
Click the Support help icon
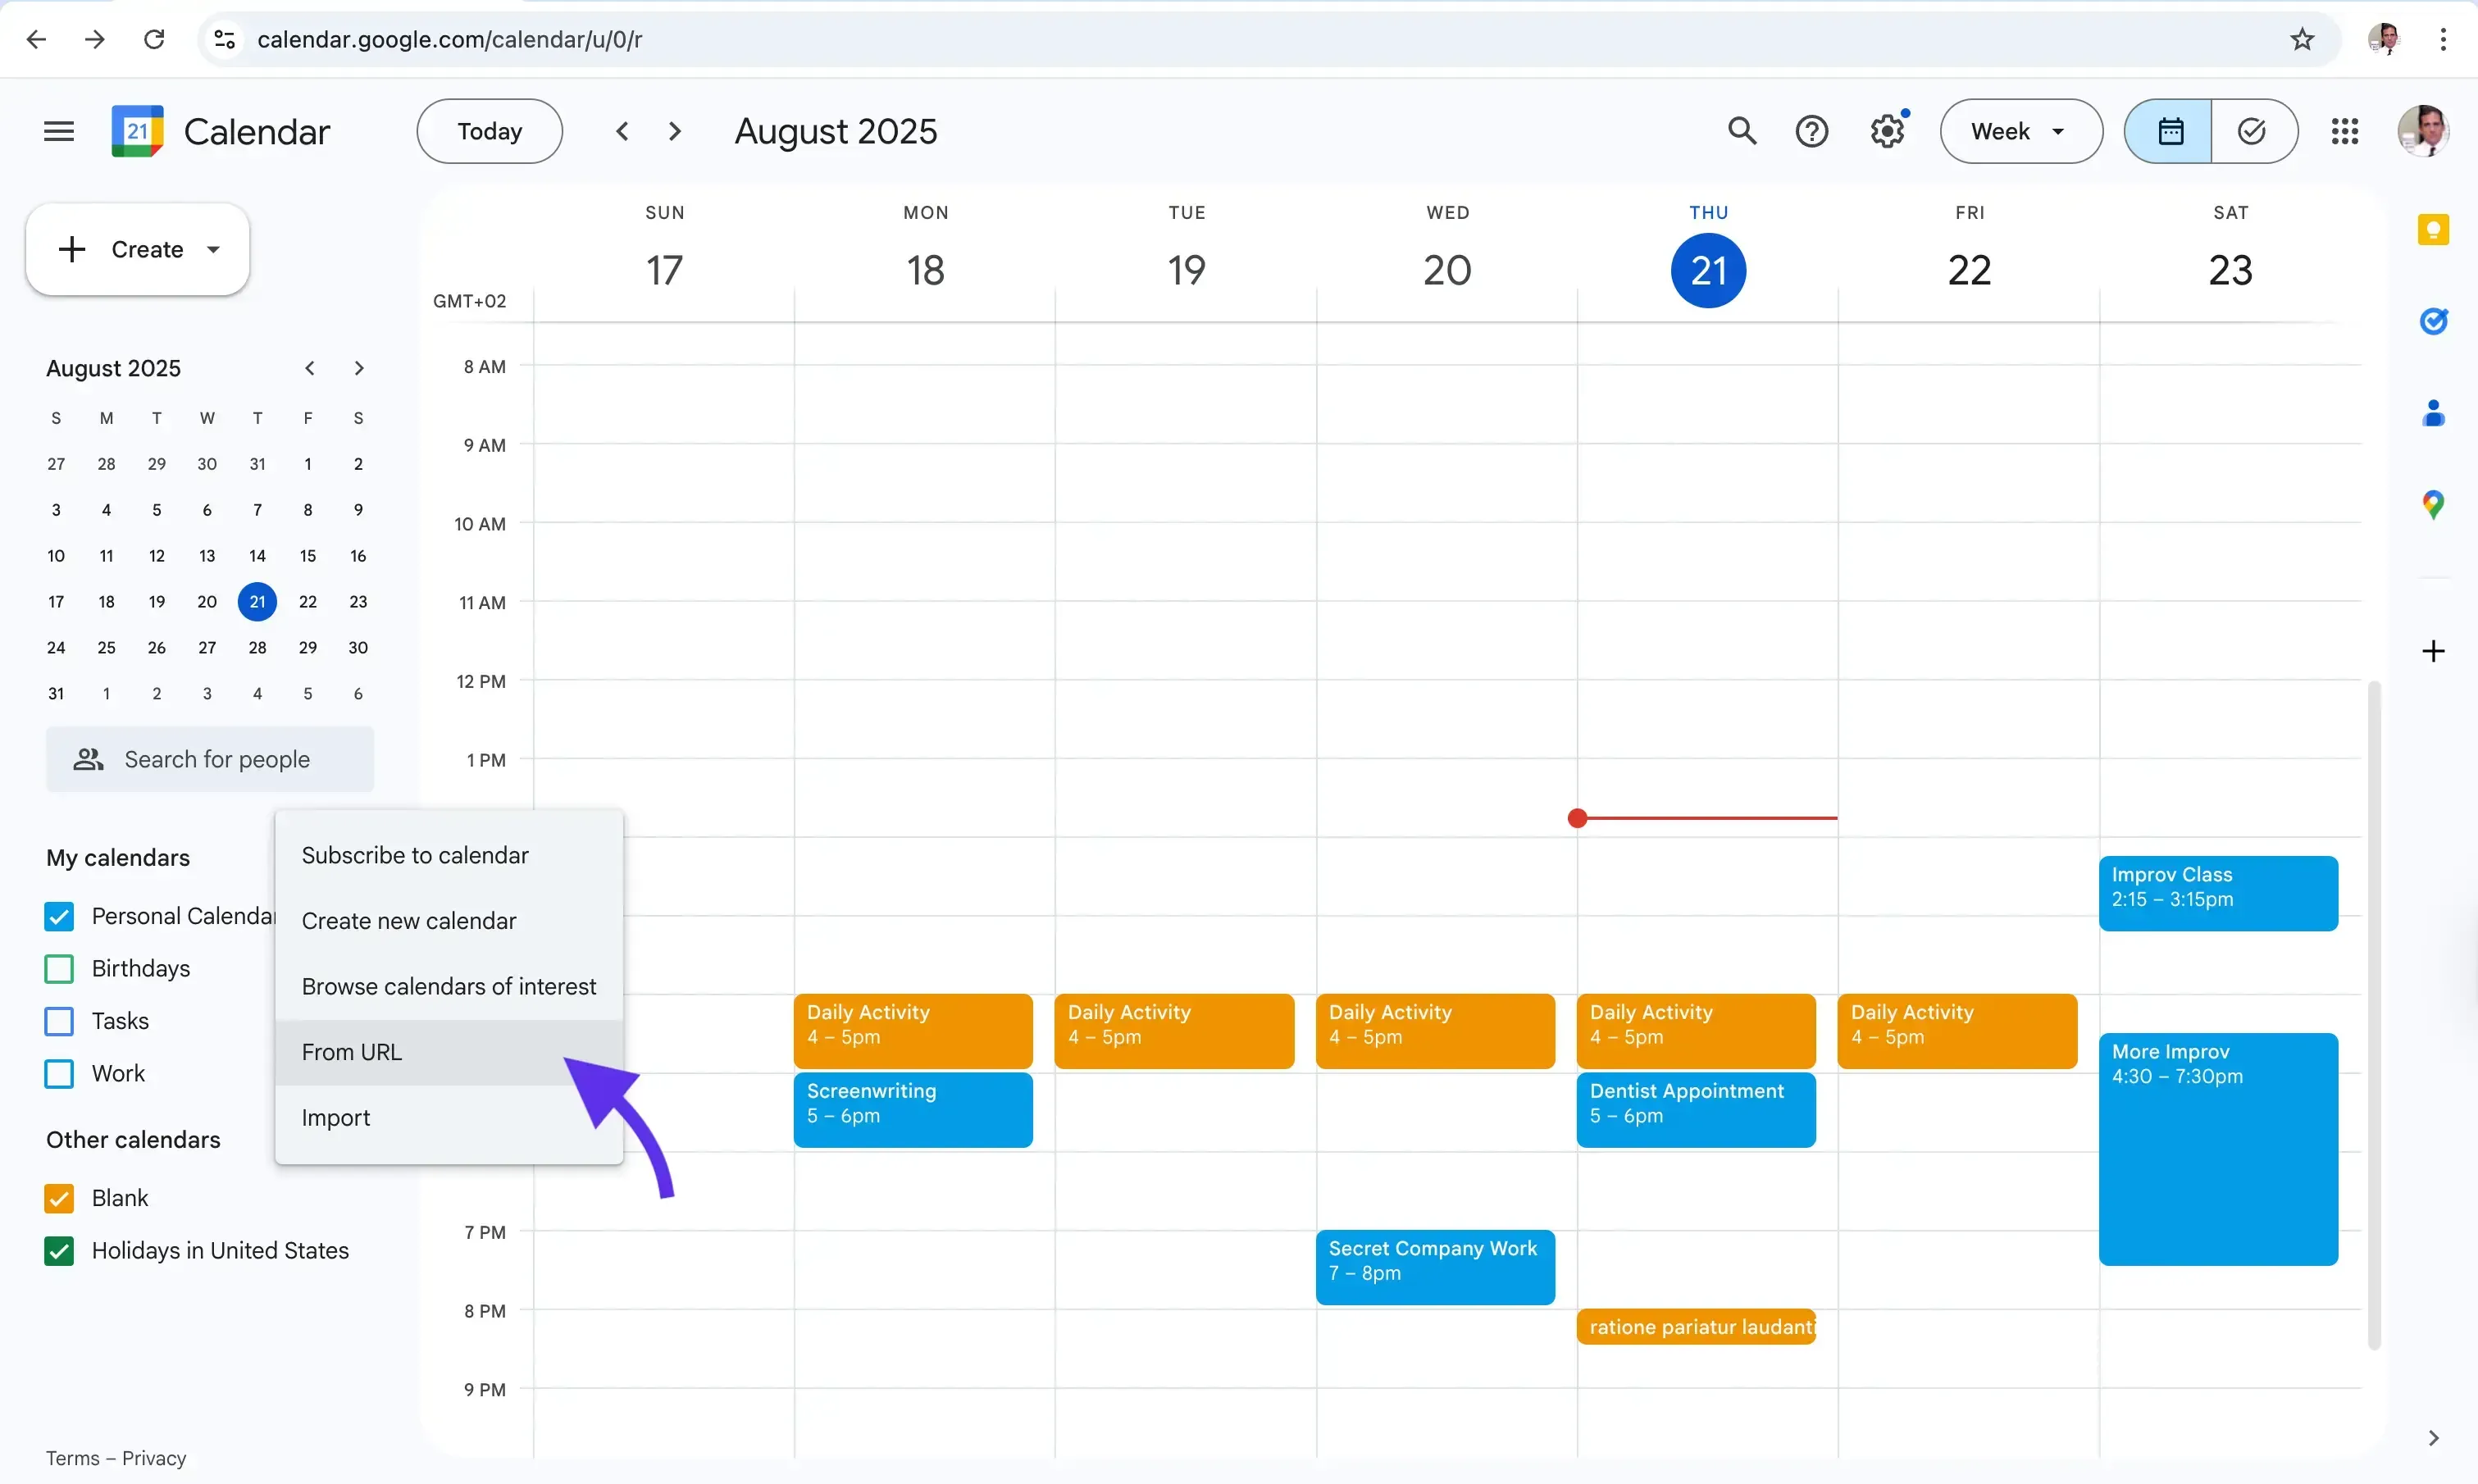[1811, 131]
